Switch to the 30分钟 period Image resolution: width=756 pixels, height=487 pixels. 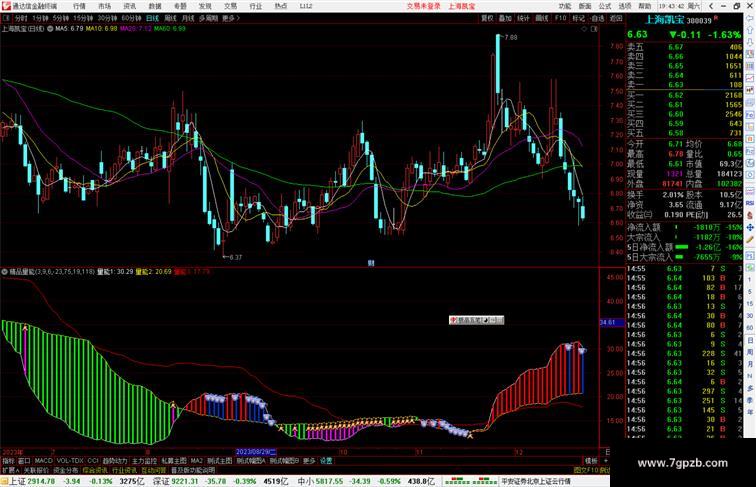[x=107, y=18]
